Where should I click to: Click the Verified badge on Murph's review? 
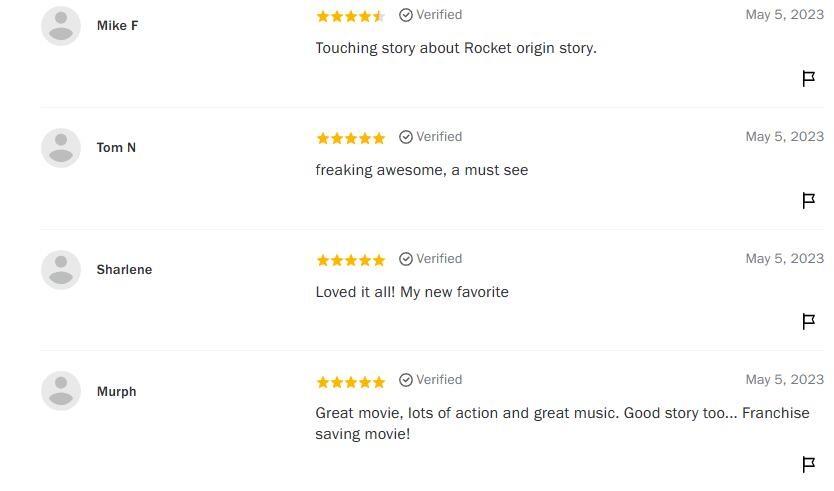431,380
